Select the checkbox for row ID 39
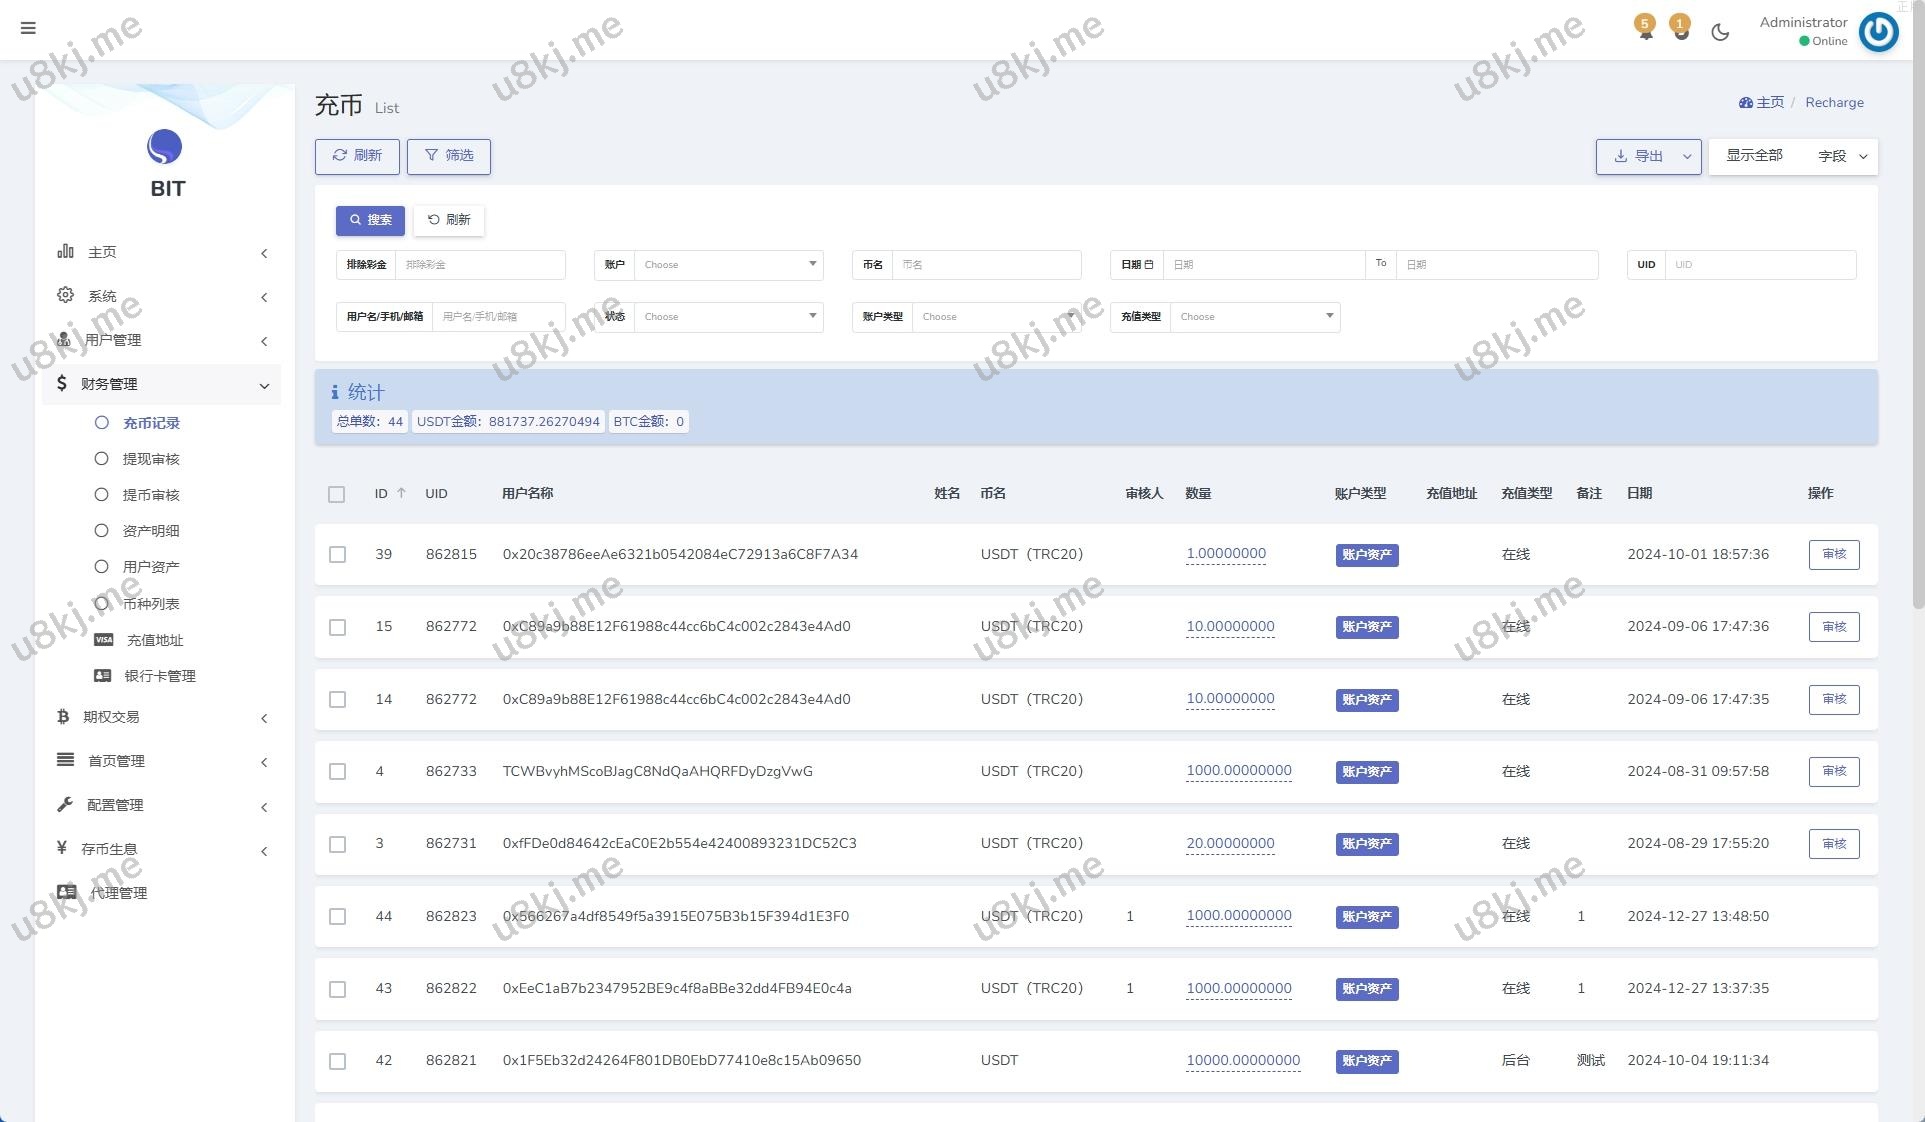The width and height of the screenshot is (1925, 1122). point(337,554)
